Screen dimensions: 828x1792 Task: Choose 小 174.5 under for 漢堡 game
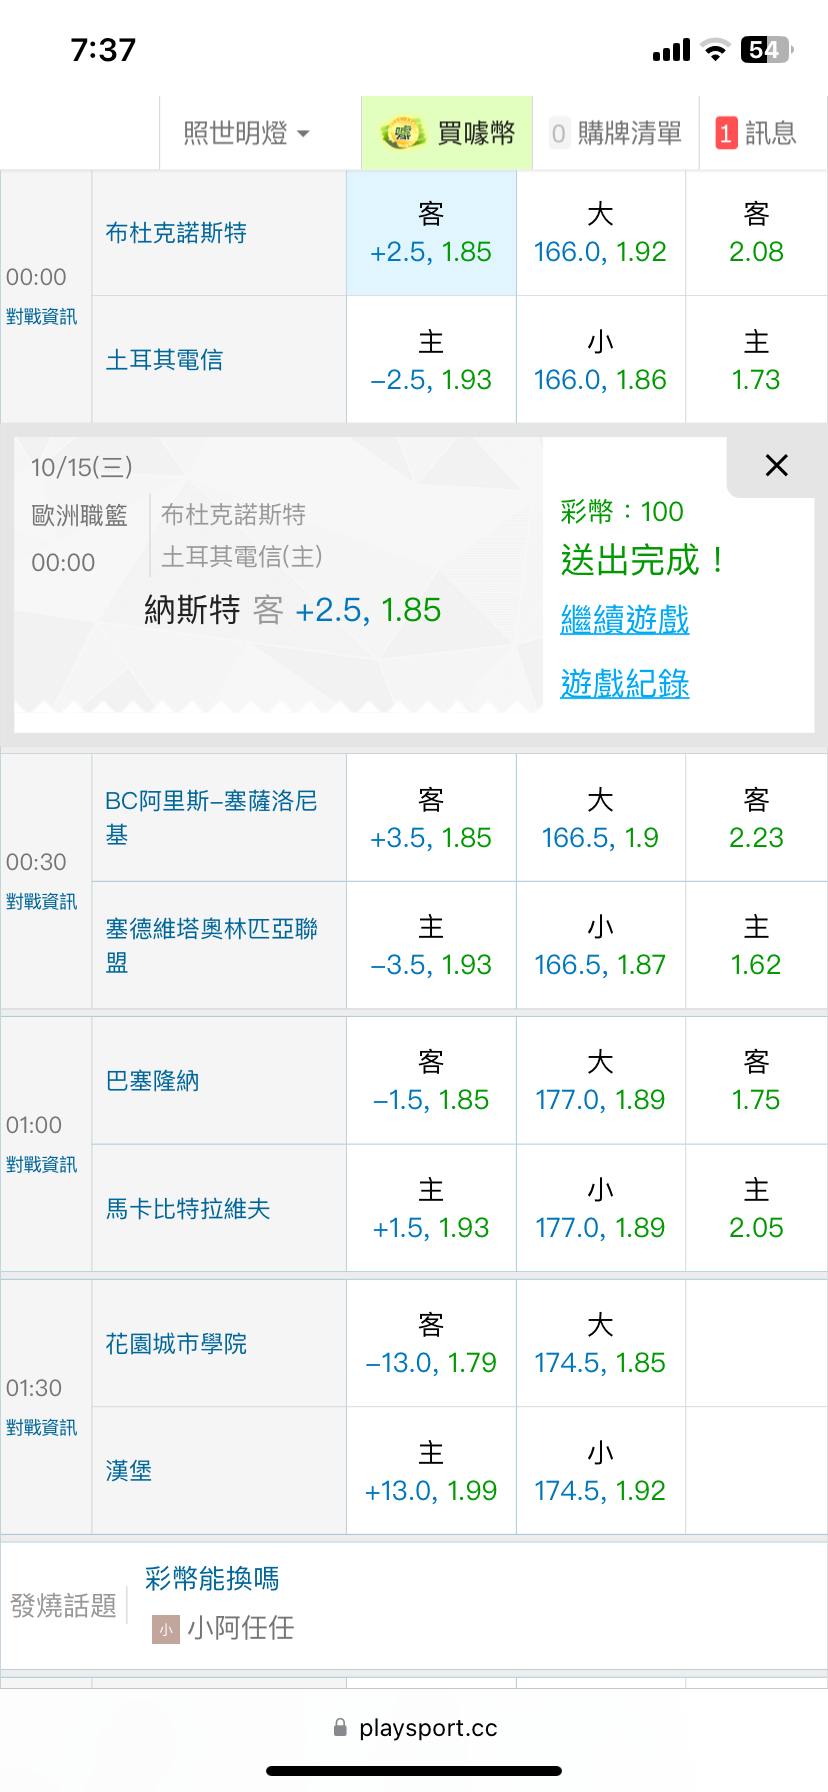tap(600, 1471)
